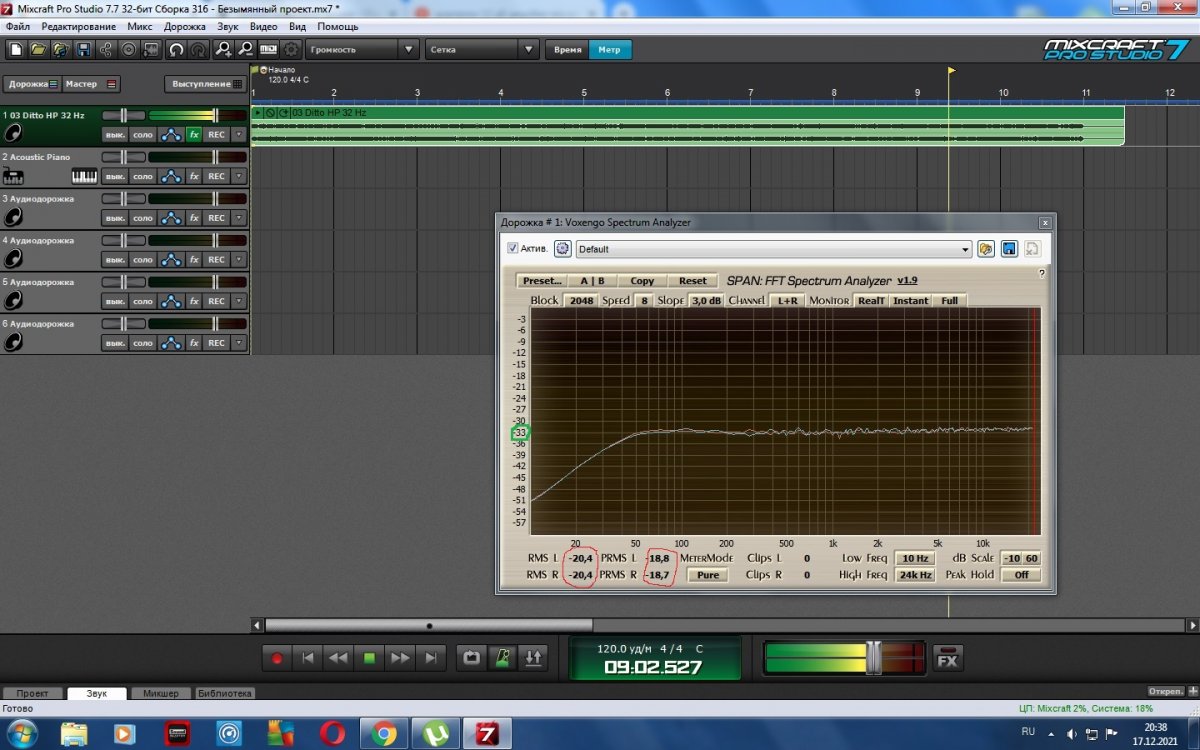Open preferences gear in main toolbar
The height and width of the screenshot is (750, 1200).
(291, 49)
